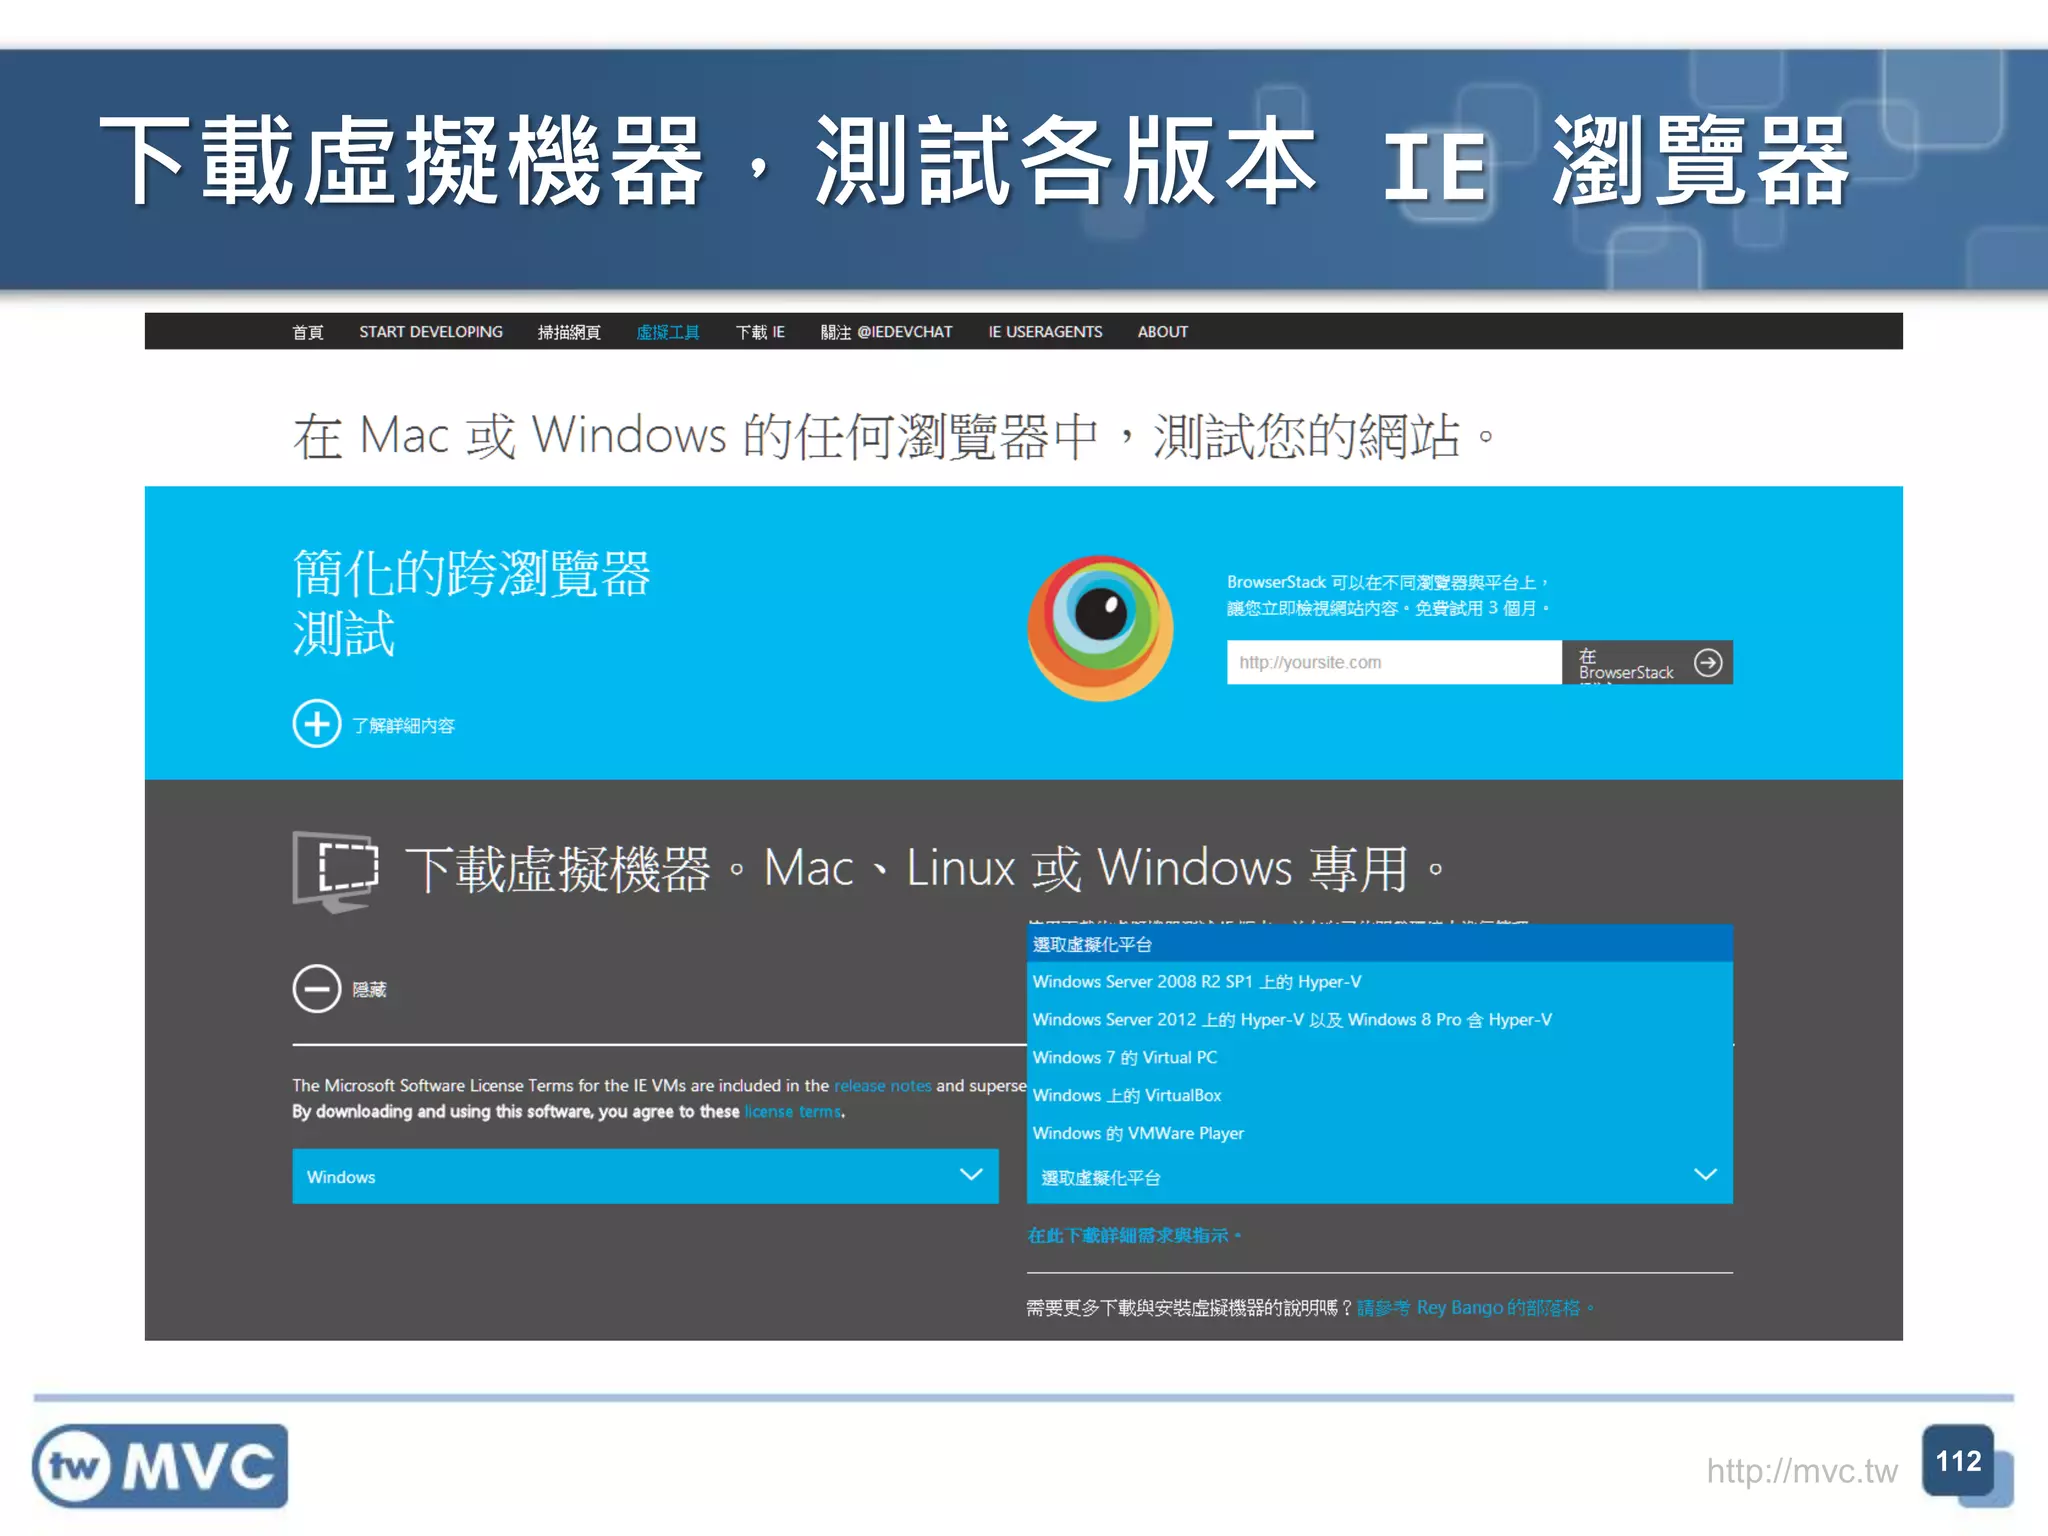
Task: Choose Windows 的 VMWare Player option
Action: (x=1379, y=1134)
